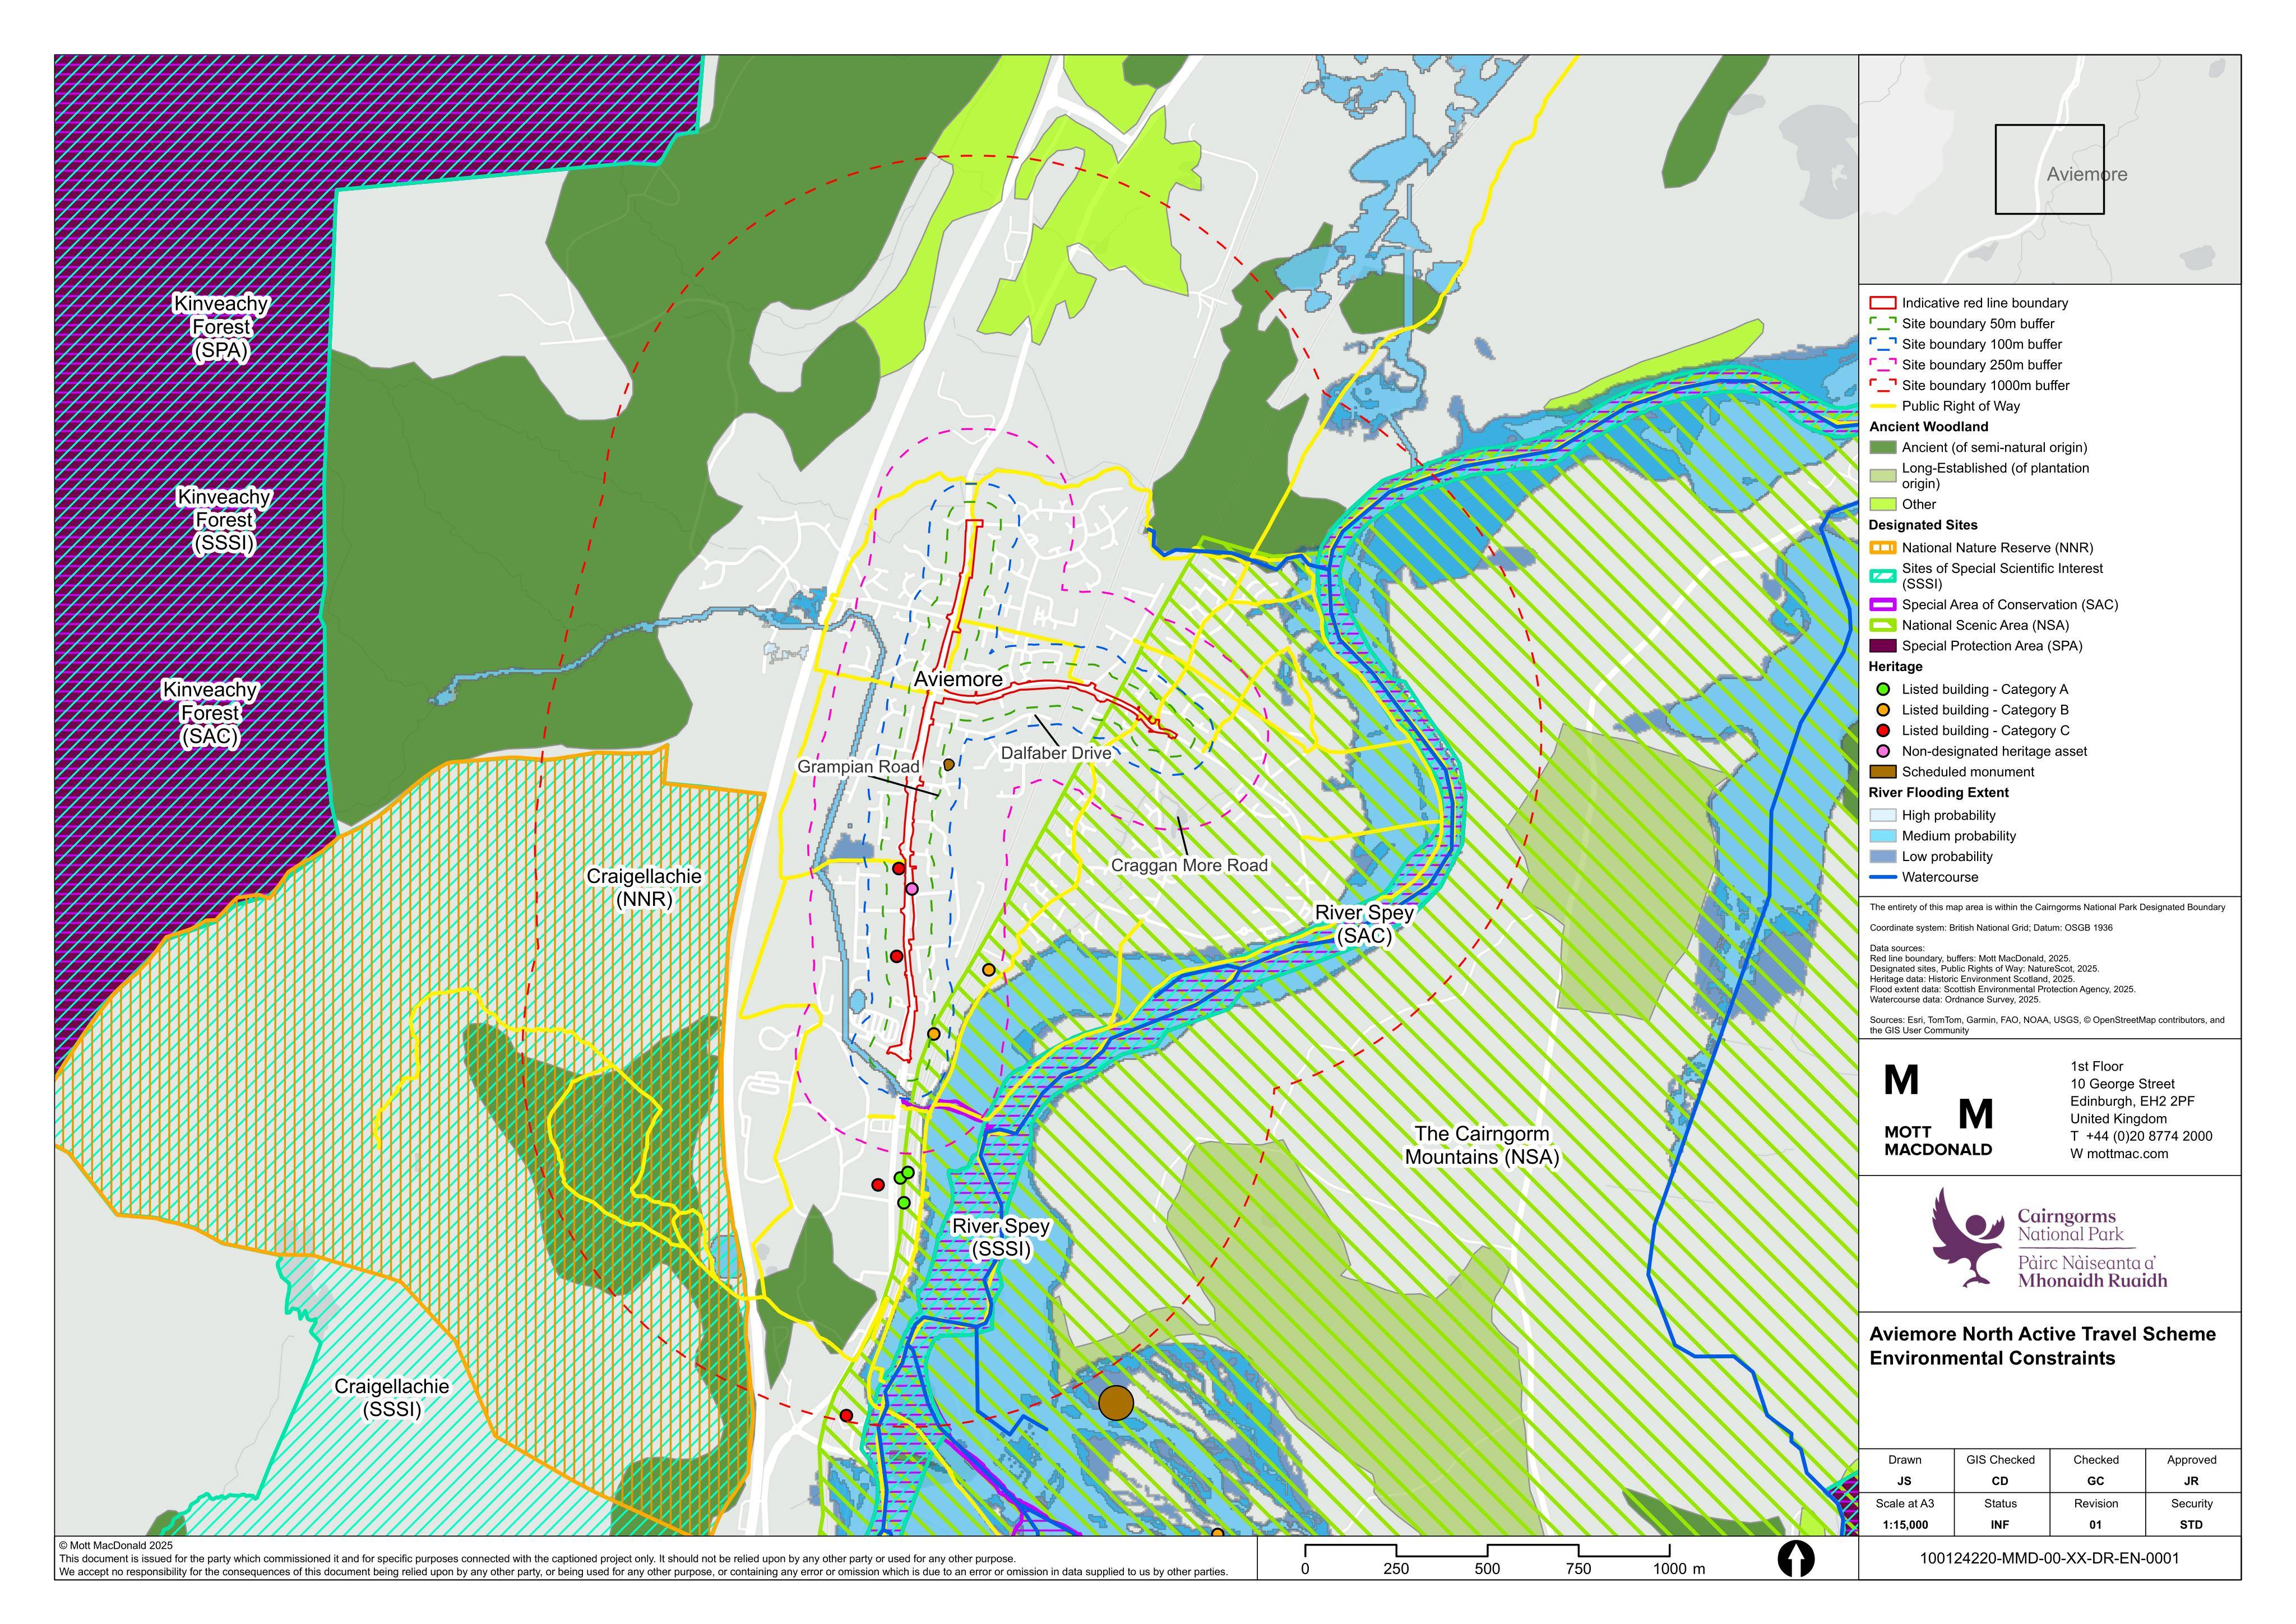Click the National Scenic Area legend symbol
The height and width of the screenshot is (1624, 2296).
tap(1883, 625)
